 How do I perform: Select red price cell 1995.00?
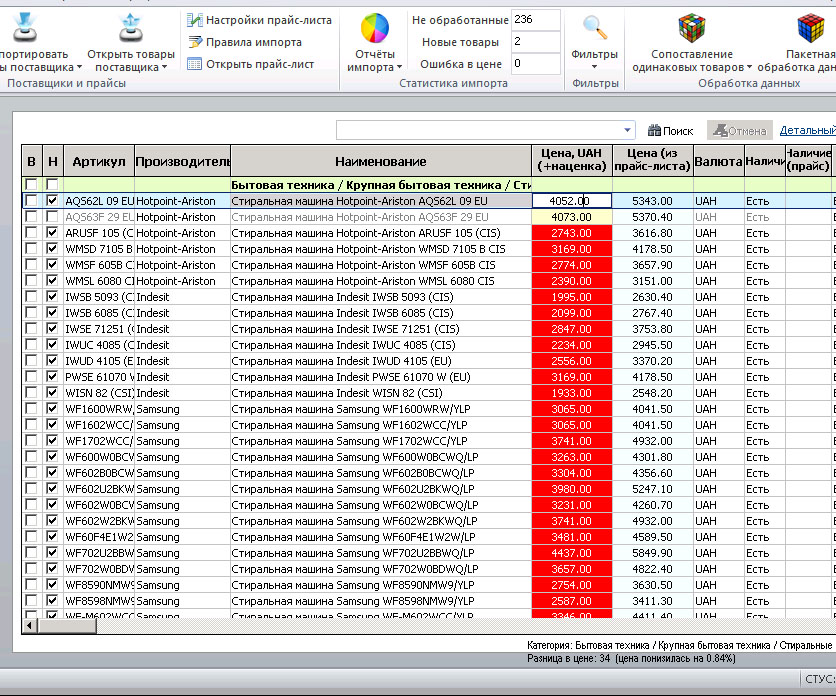[572, 297]
